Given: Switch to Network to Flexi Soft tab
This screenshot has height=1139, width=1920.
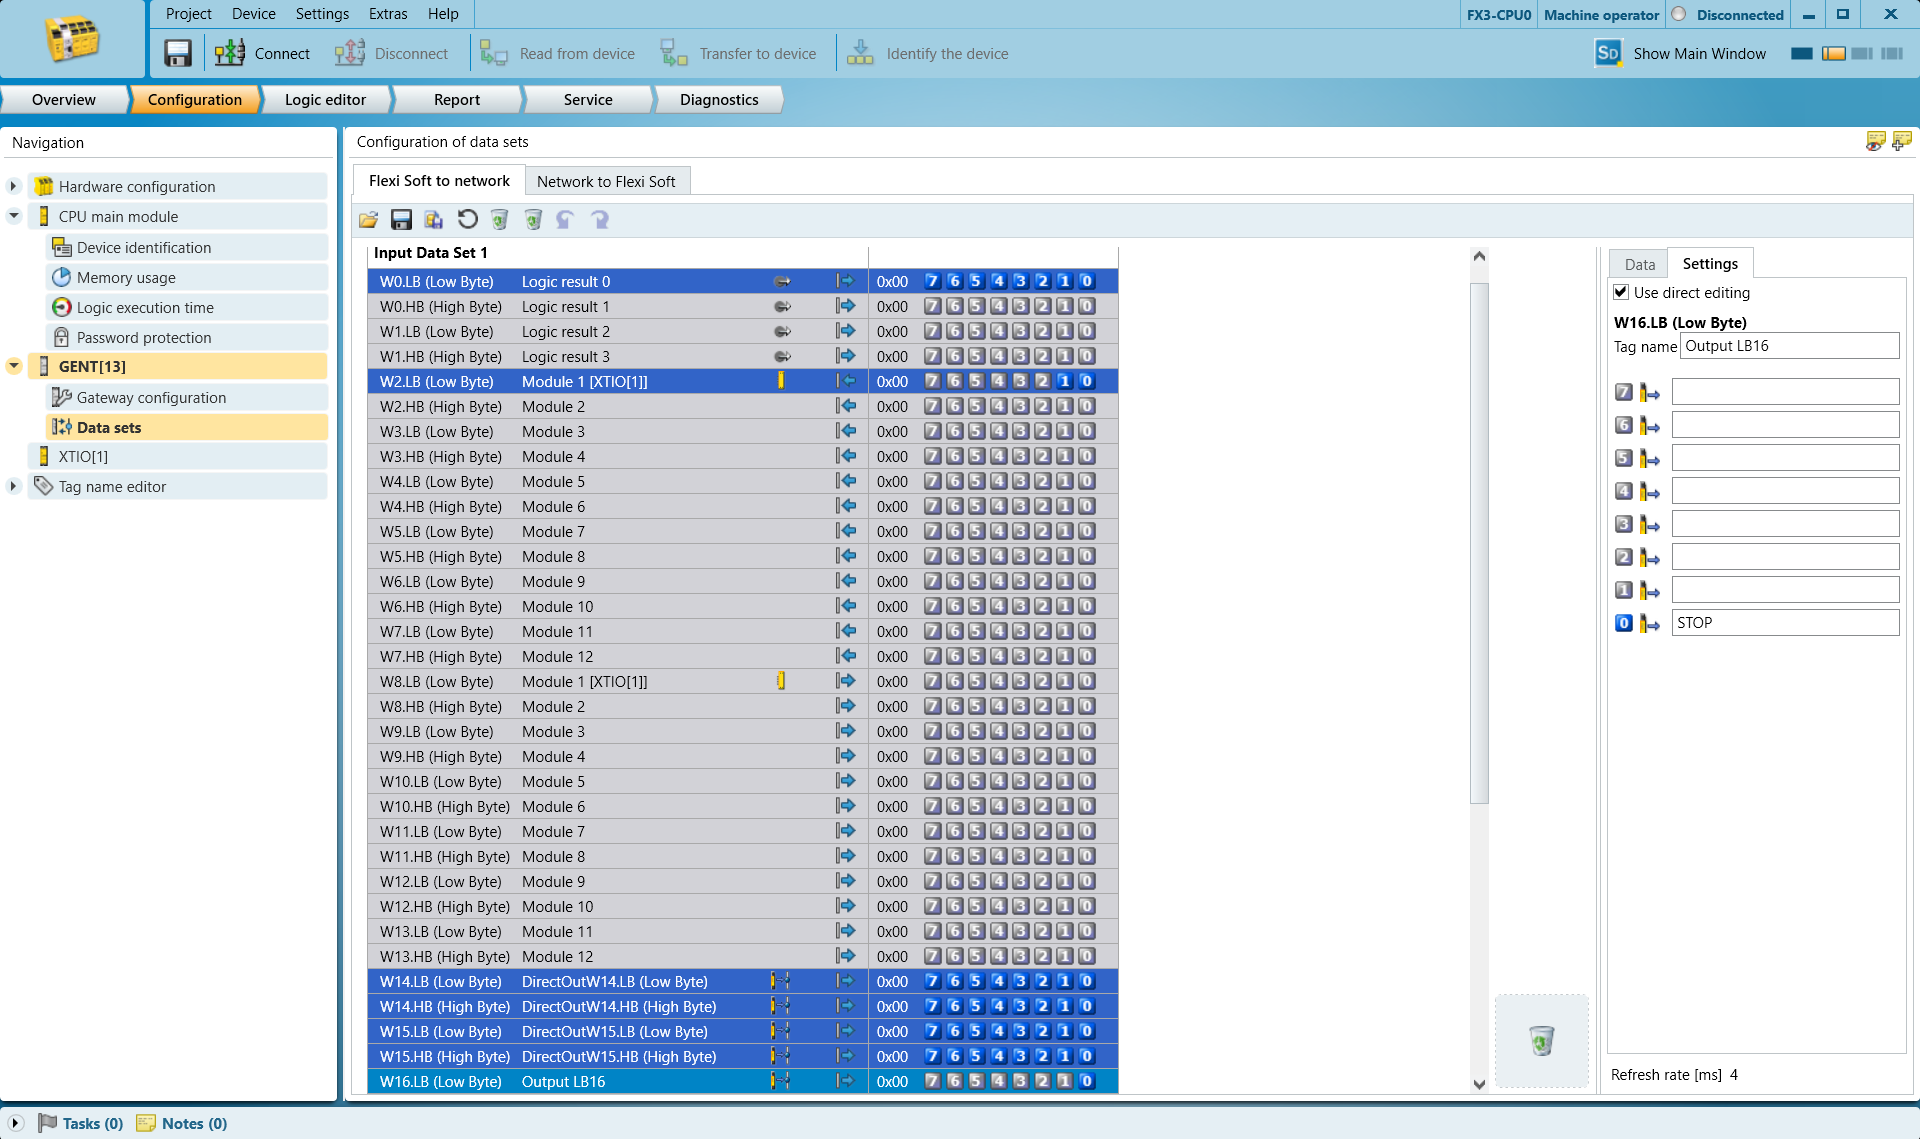Looking at the screenshot, I should coord(606,181).
